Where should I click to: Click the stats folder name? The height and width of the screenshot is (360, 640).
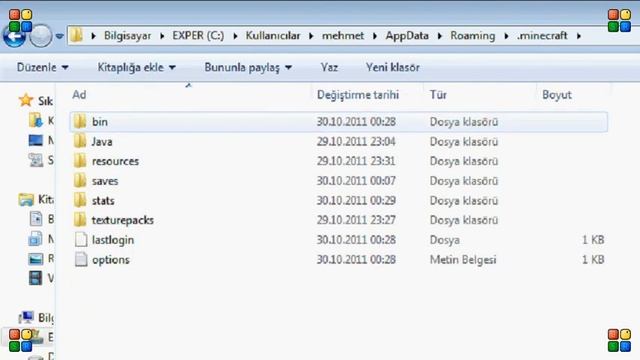pos(103,200)
